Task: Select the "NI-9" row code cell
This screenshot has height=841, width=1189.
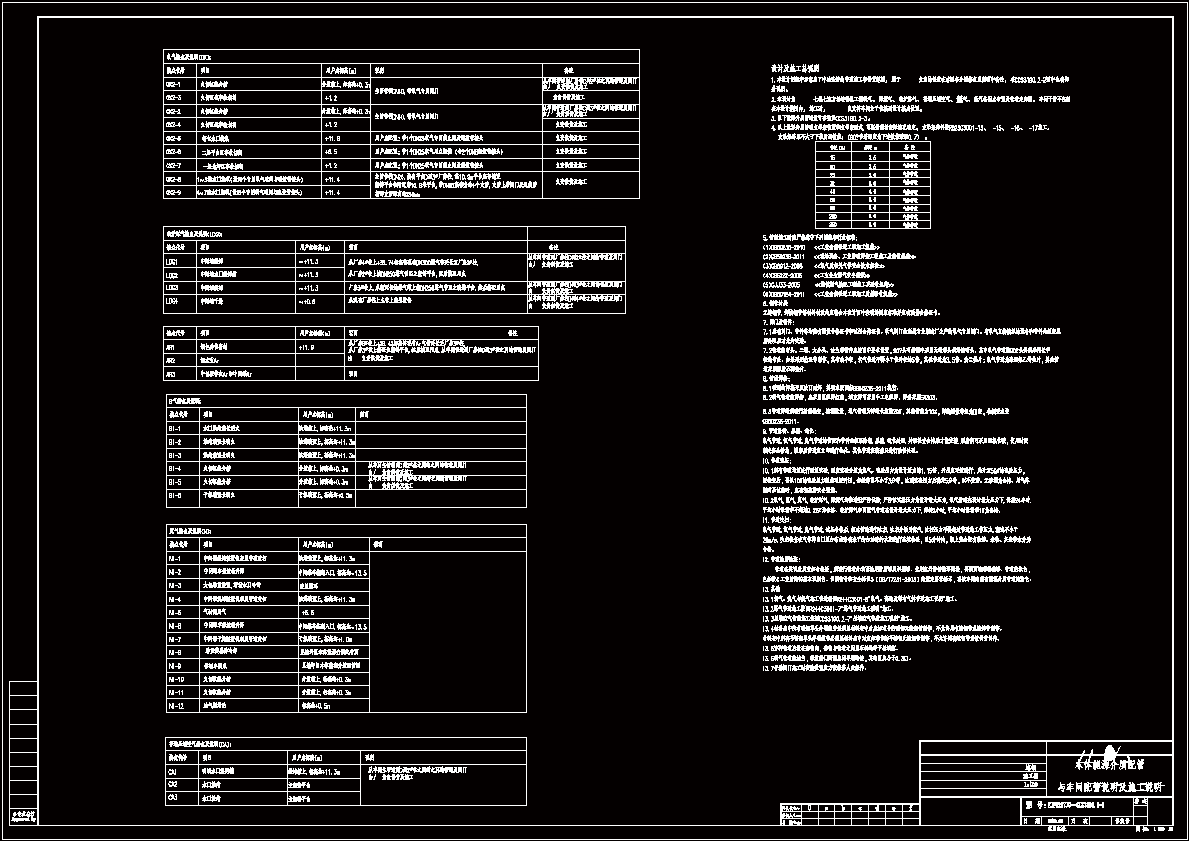Action: click(183, 666)
